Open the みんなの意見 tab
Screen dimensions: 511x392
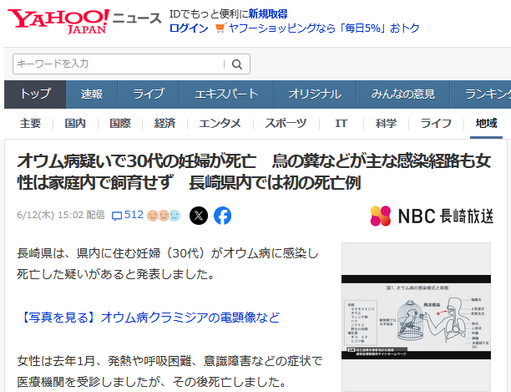[x=403, y=94]
